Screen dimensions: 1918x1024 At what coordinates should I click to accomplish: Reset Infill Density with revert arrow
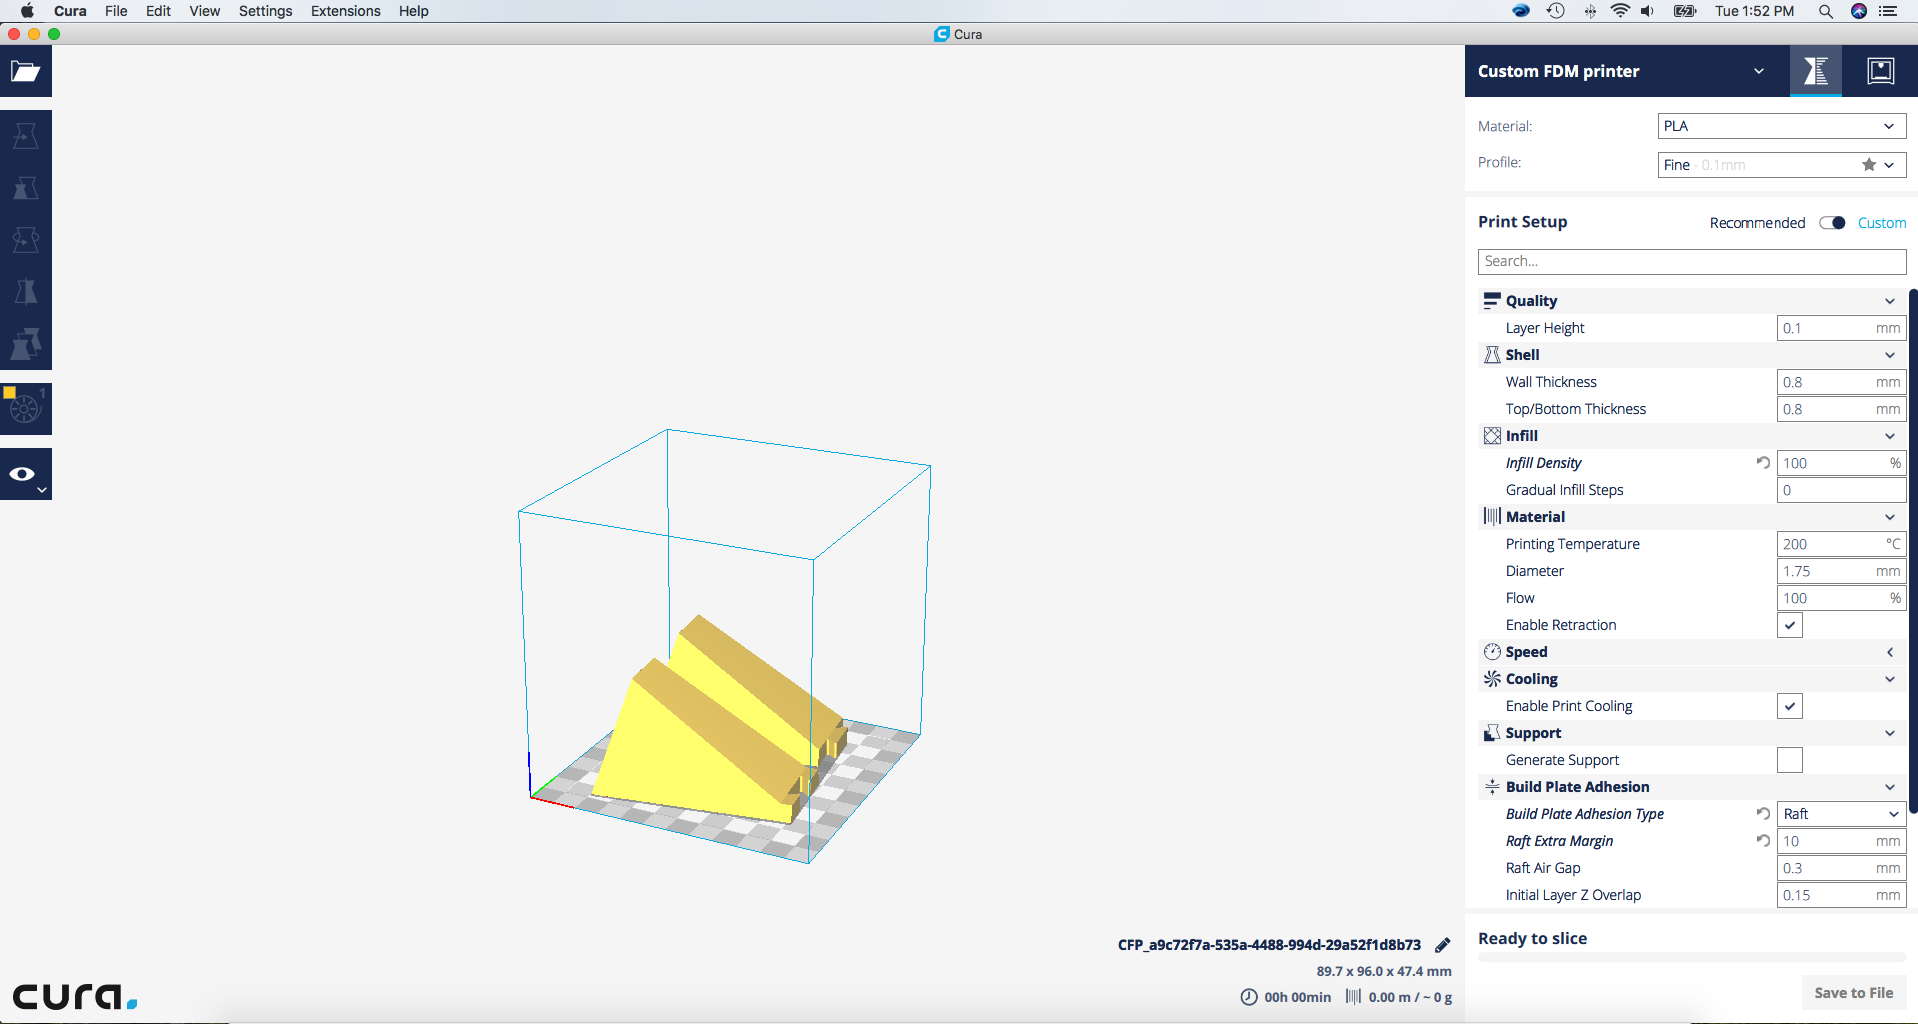tap(1763, 462)
